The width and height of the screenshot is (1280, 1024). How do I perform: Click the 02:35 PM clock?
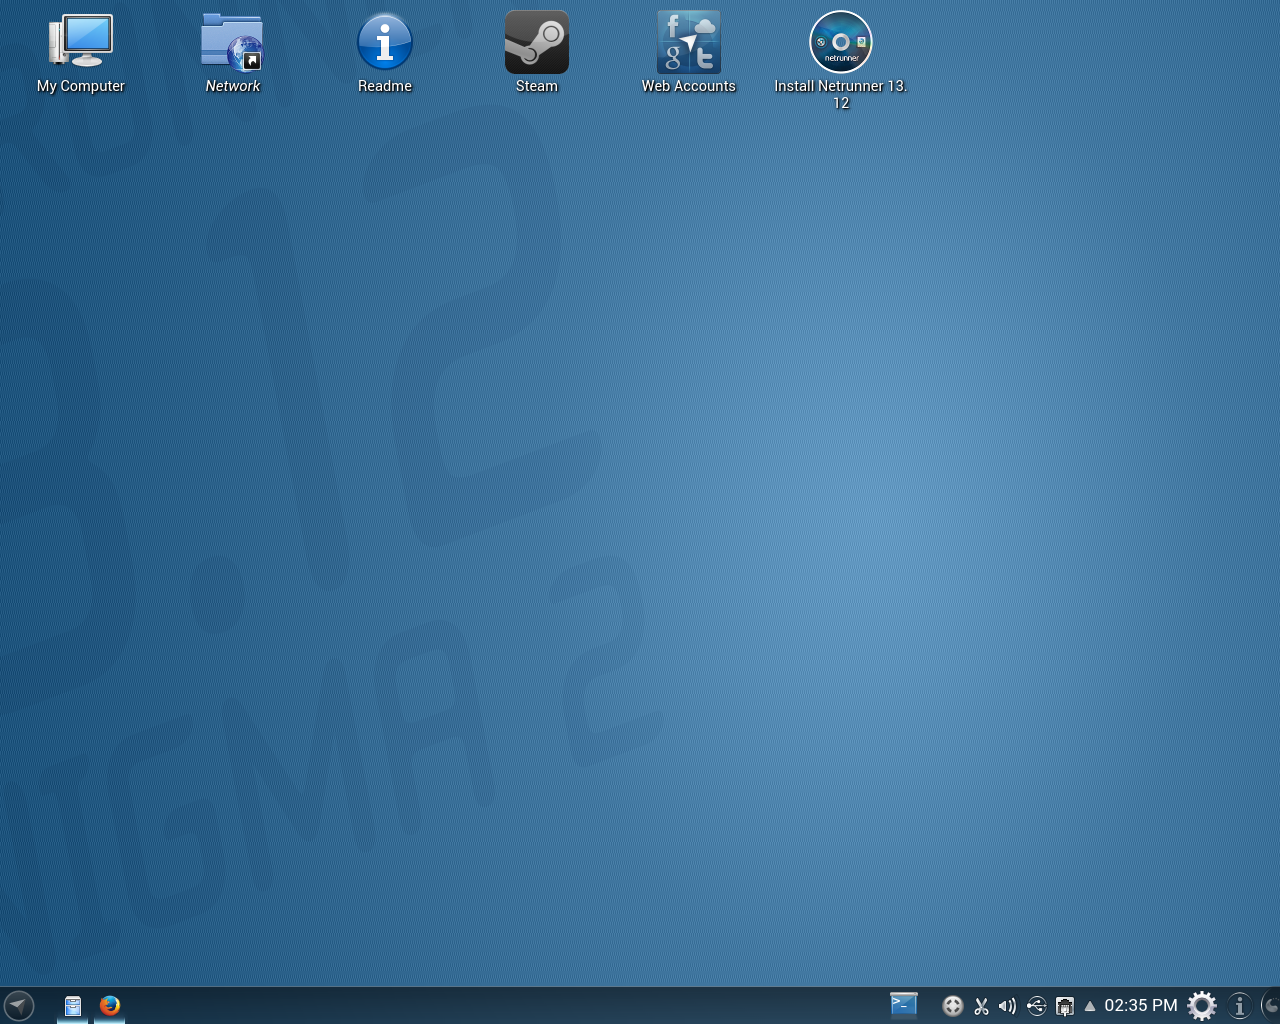point(1141,1006)
